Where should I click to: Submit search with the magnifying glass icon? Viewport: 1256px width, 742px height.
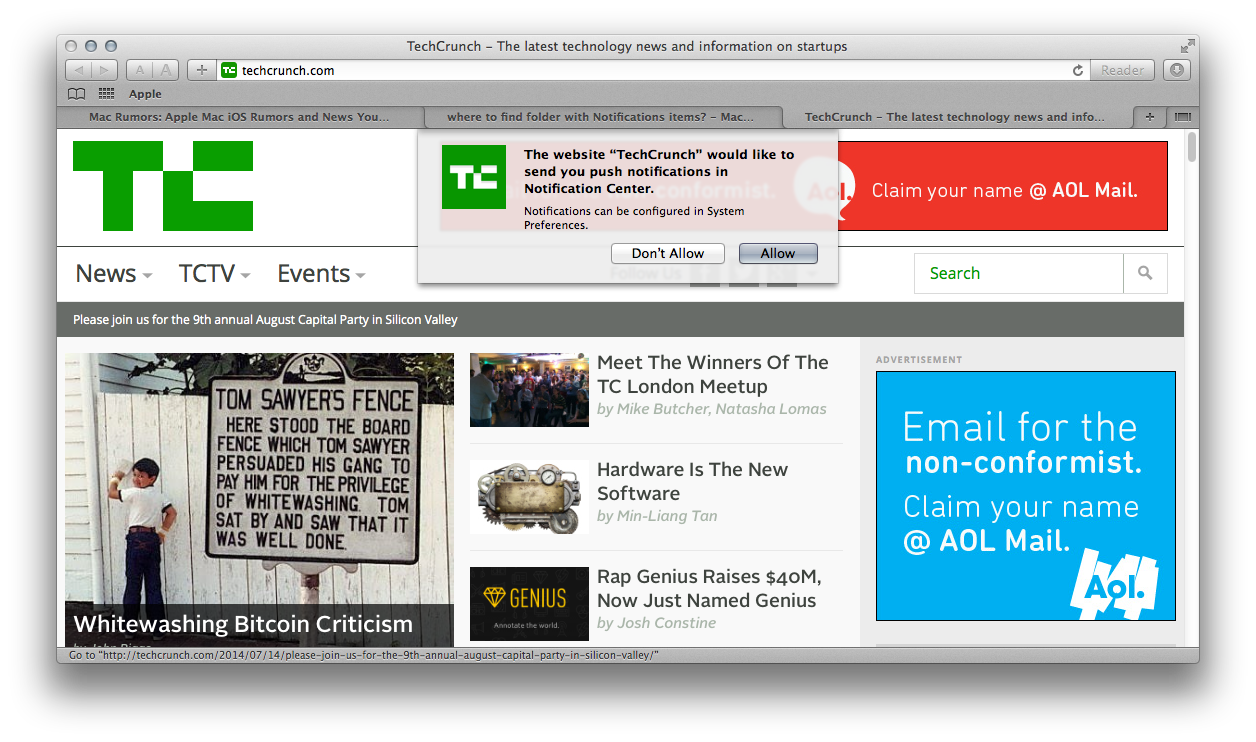[x=1145, y=273]
